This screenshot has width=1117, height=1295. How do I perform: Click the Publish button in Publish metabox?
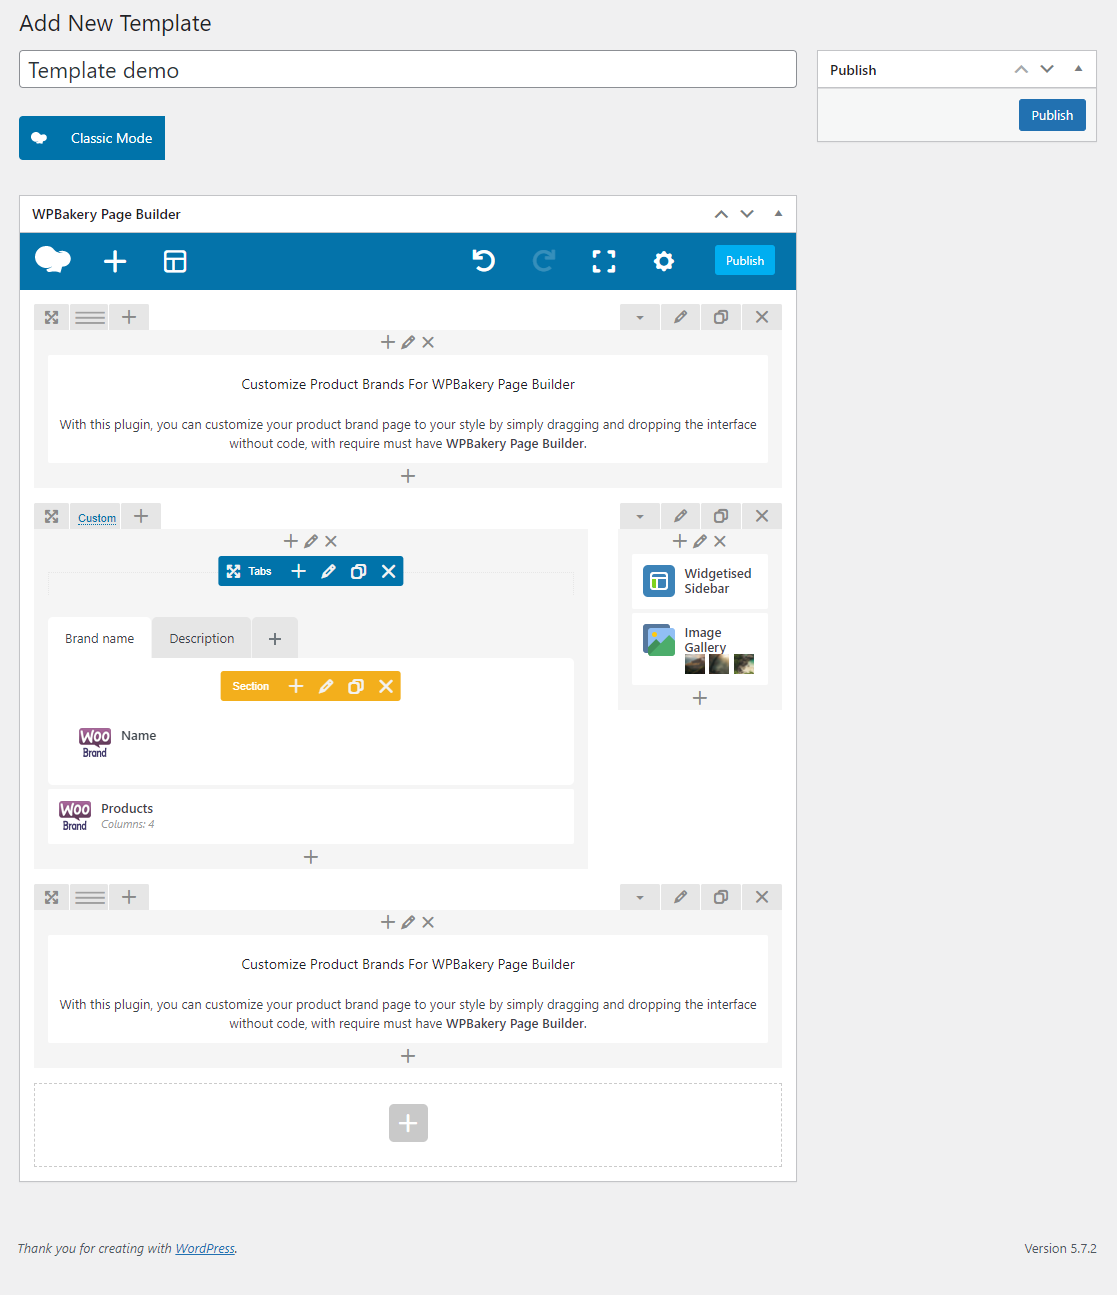pos(1052,115)
